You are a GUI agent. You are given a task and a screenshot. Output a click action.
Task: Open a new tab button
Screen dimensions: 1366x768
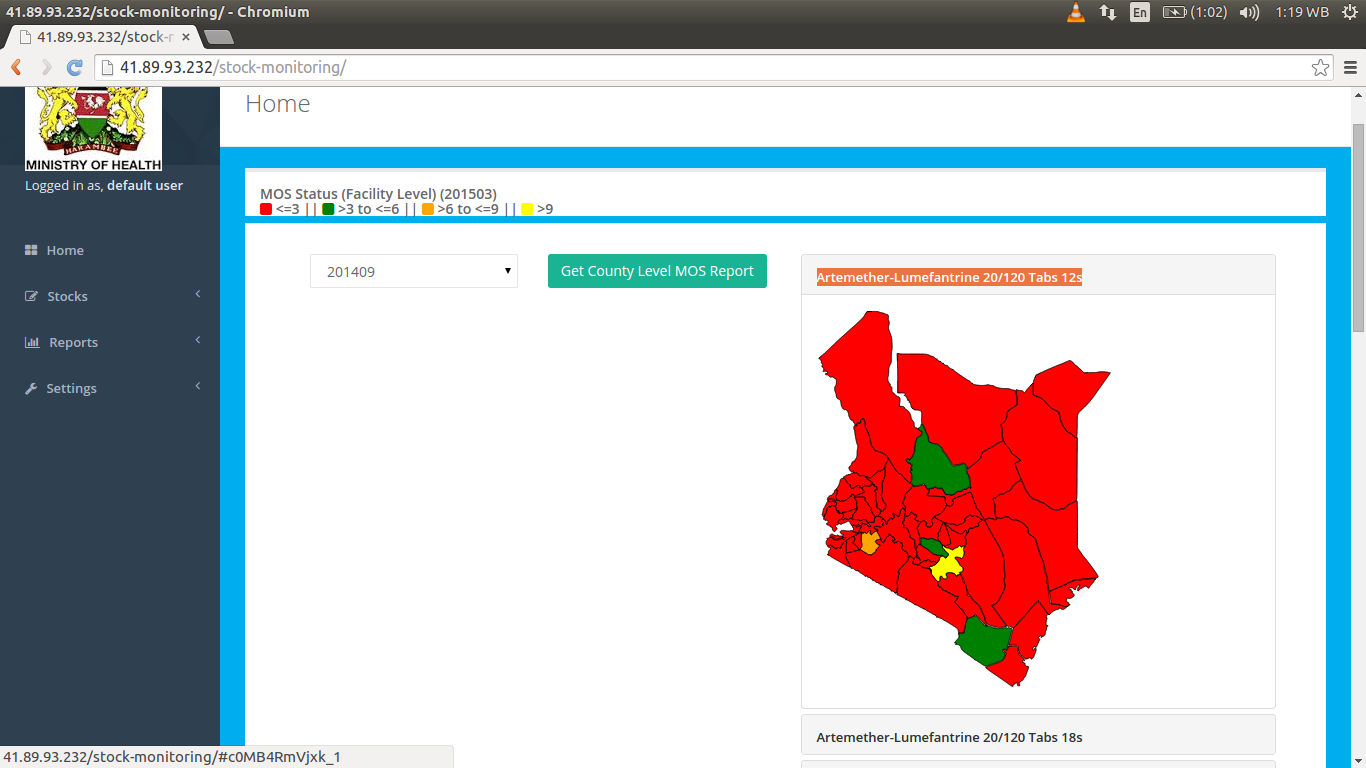click(218, 37)
